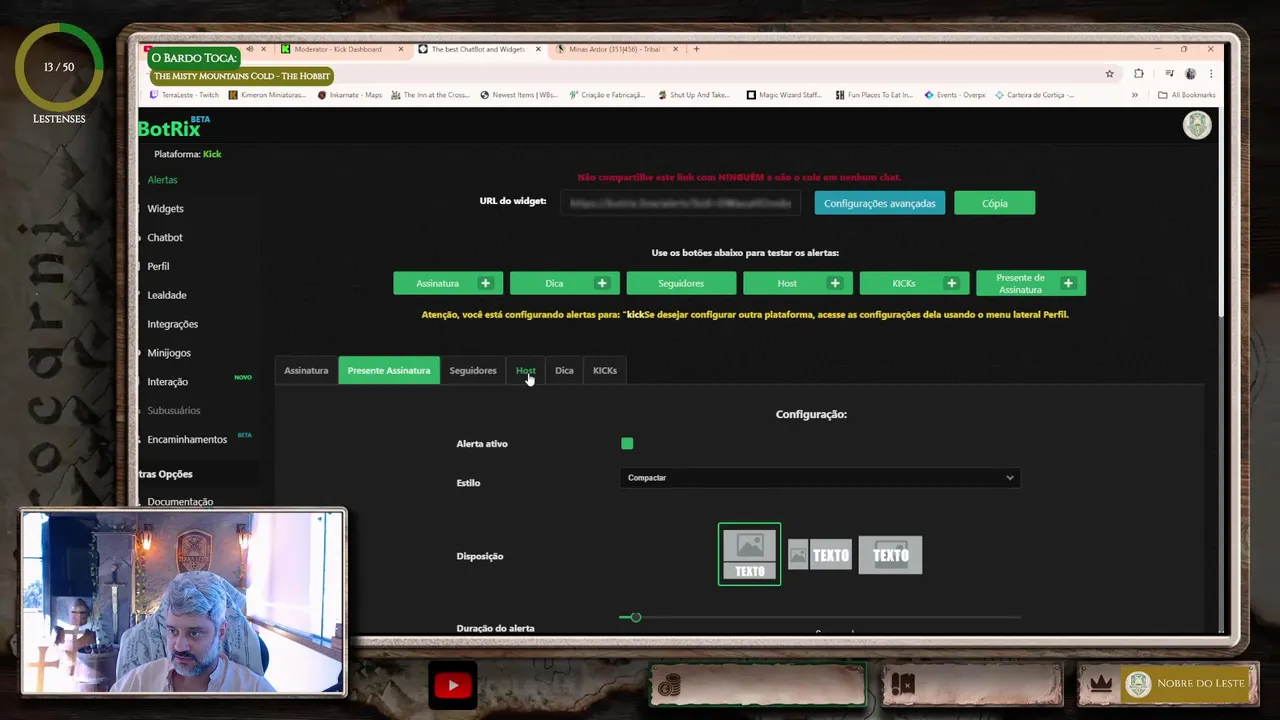Click the plus icon on Dica test button
This screenshot has height=720, width=1280.
(602, 283)
